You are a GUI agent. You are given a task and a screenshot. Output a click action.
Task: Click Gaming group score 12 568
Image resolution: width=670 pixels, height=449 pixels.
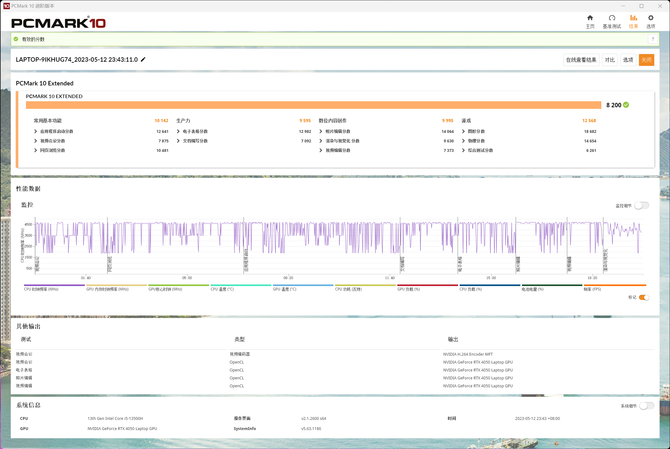(589, 120)
